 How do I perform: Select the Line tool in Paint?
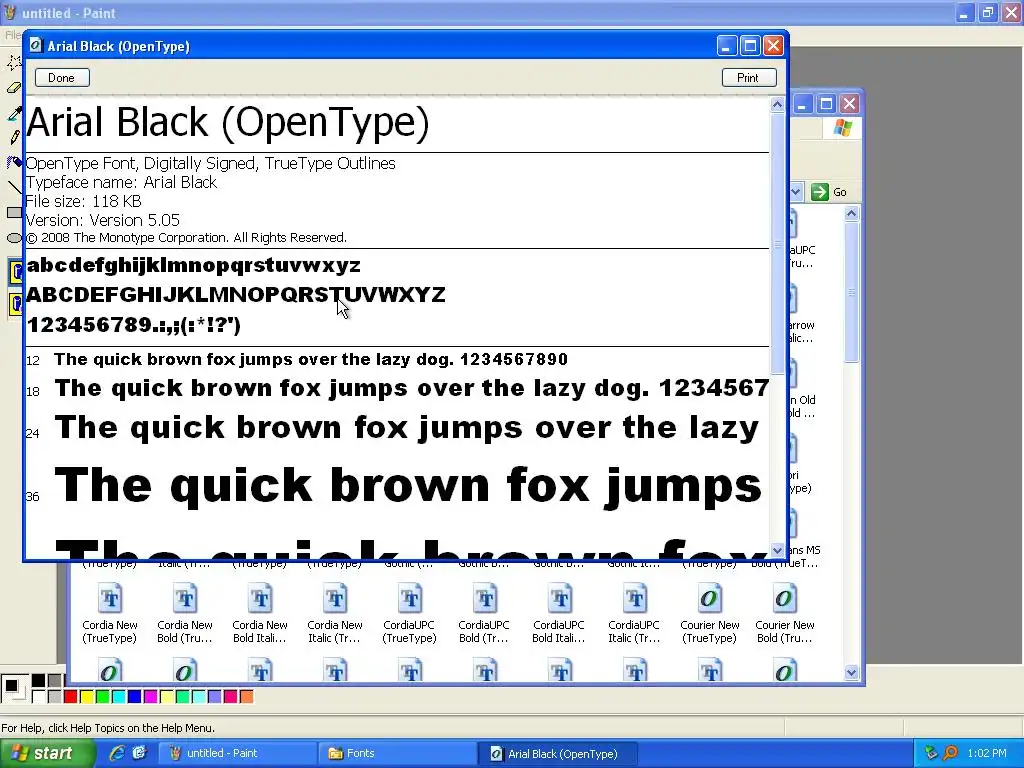click(13, 187)
